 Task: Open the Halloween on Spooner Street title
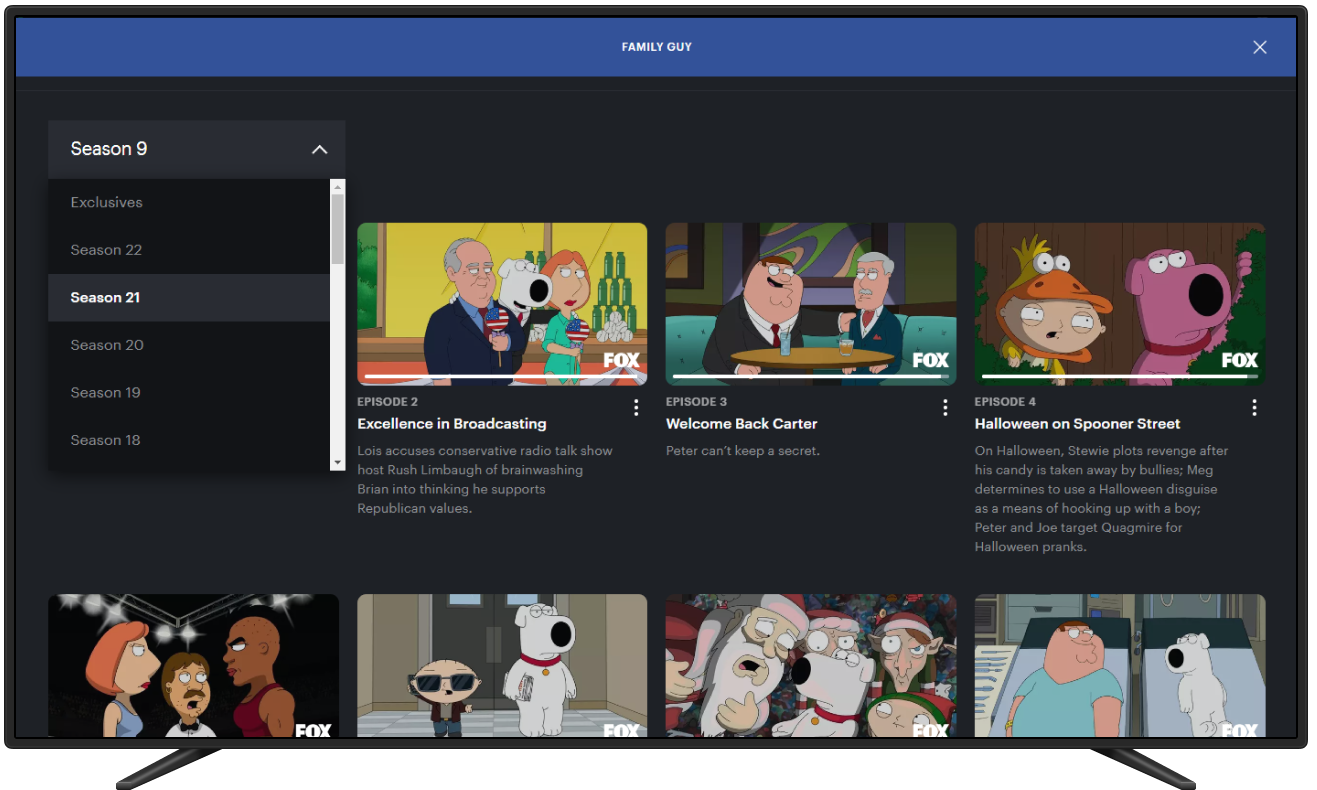tap(1077, 424)
